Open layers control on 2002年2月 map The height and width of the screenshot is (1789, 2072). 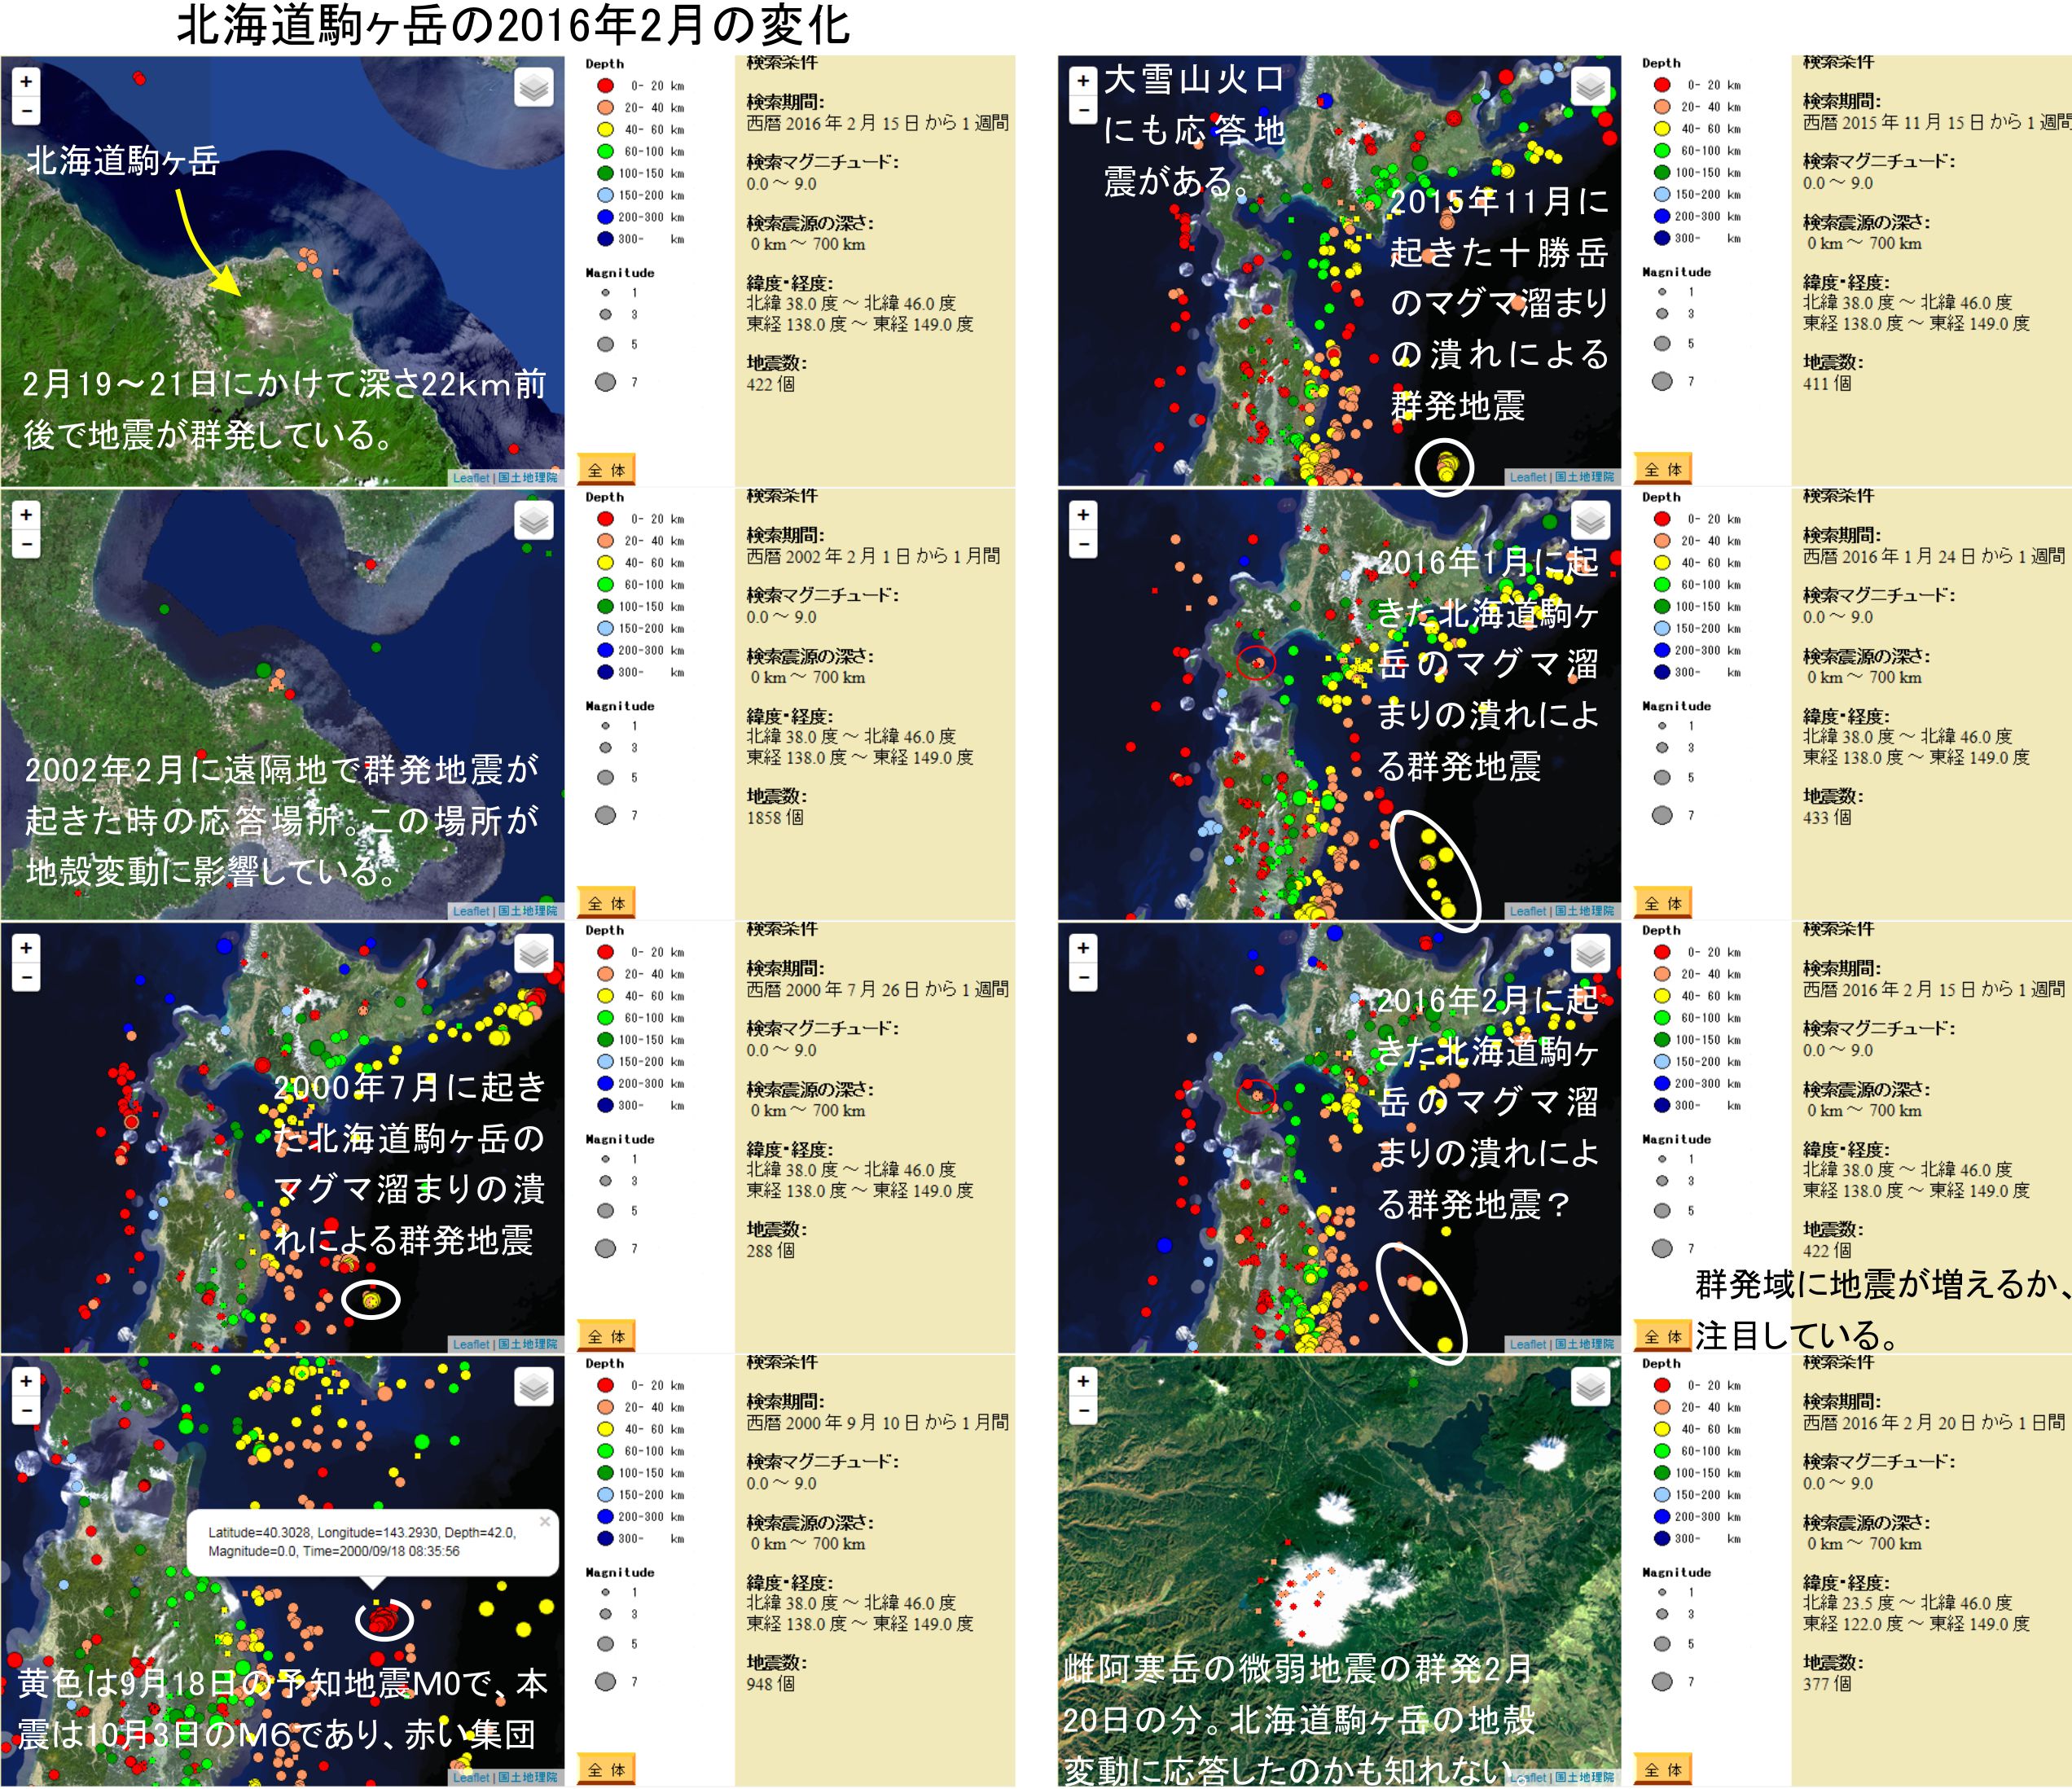(x=534, y=521)
